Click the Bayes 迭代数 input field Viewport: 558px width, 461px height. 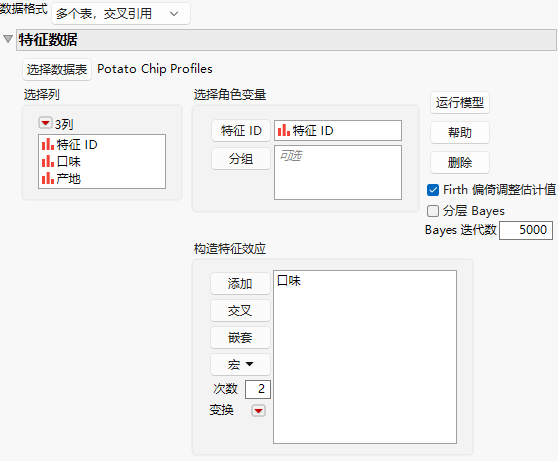pos(526,230)
